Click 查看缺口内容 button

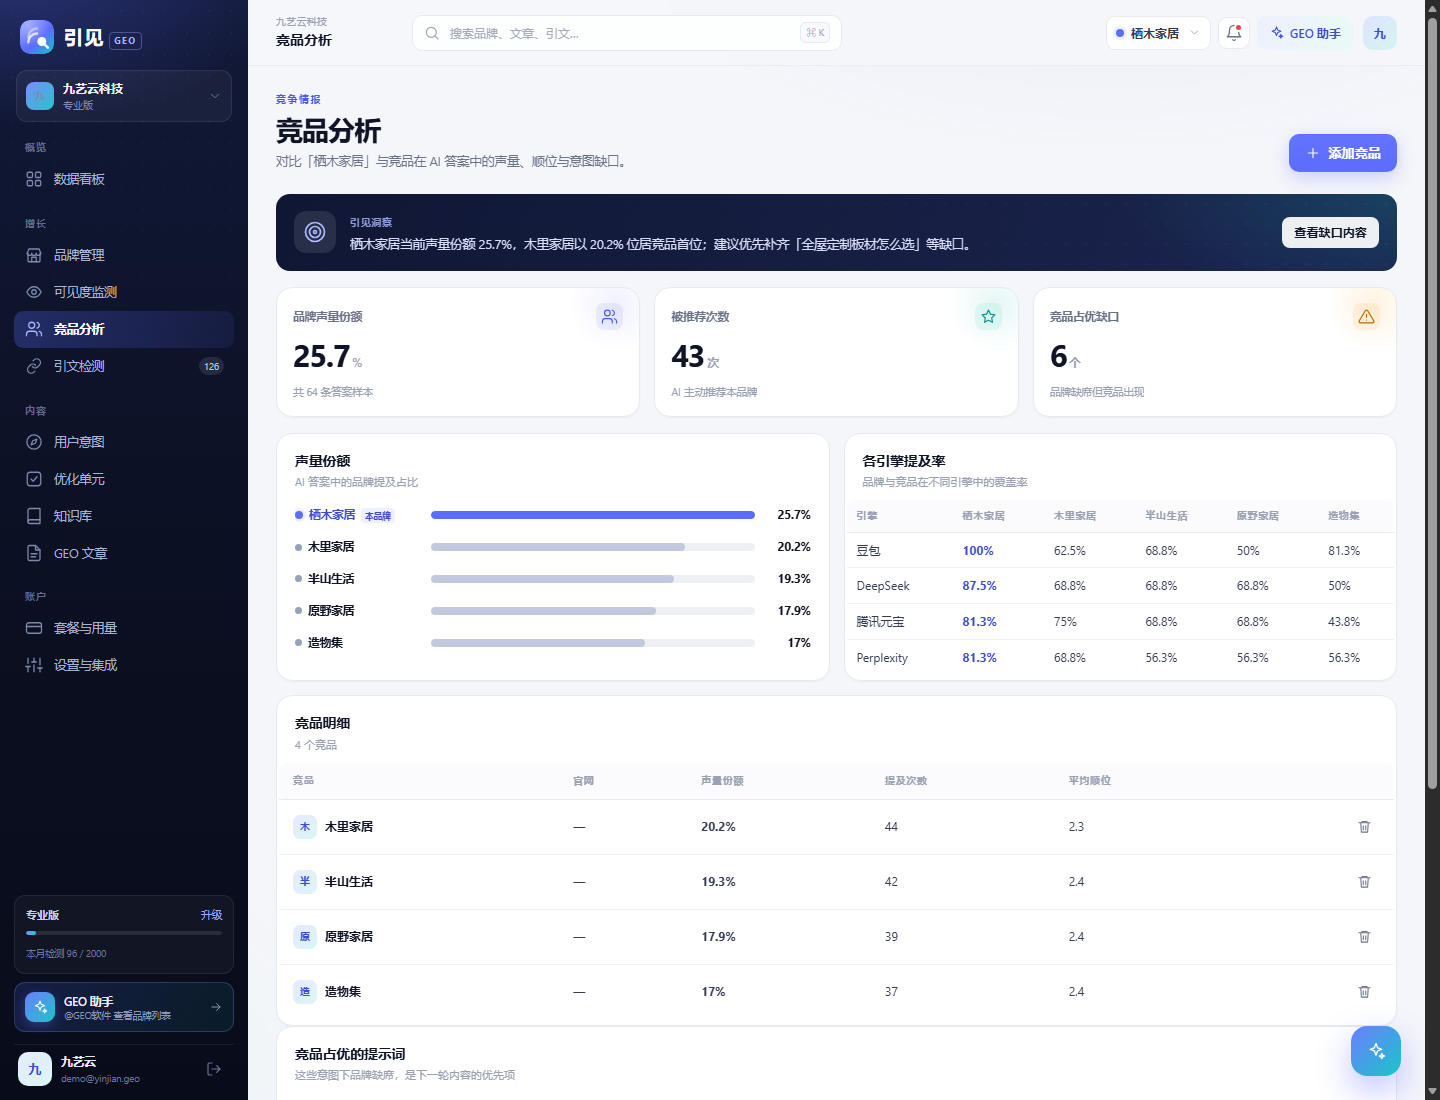1330,232
